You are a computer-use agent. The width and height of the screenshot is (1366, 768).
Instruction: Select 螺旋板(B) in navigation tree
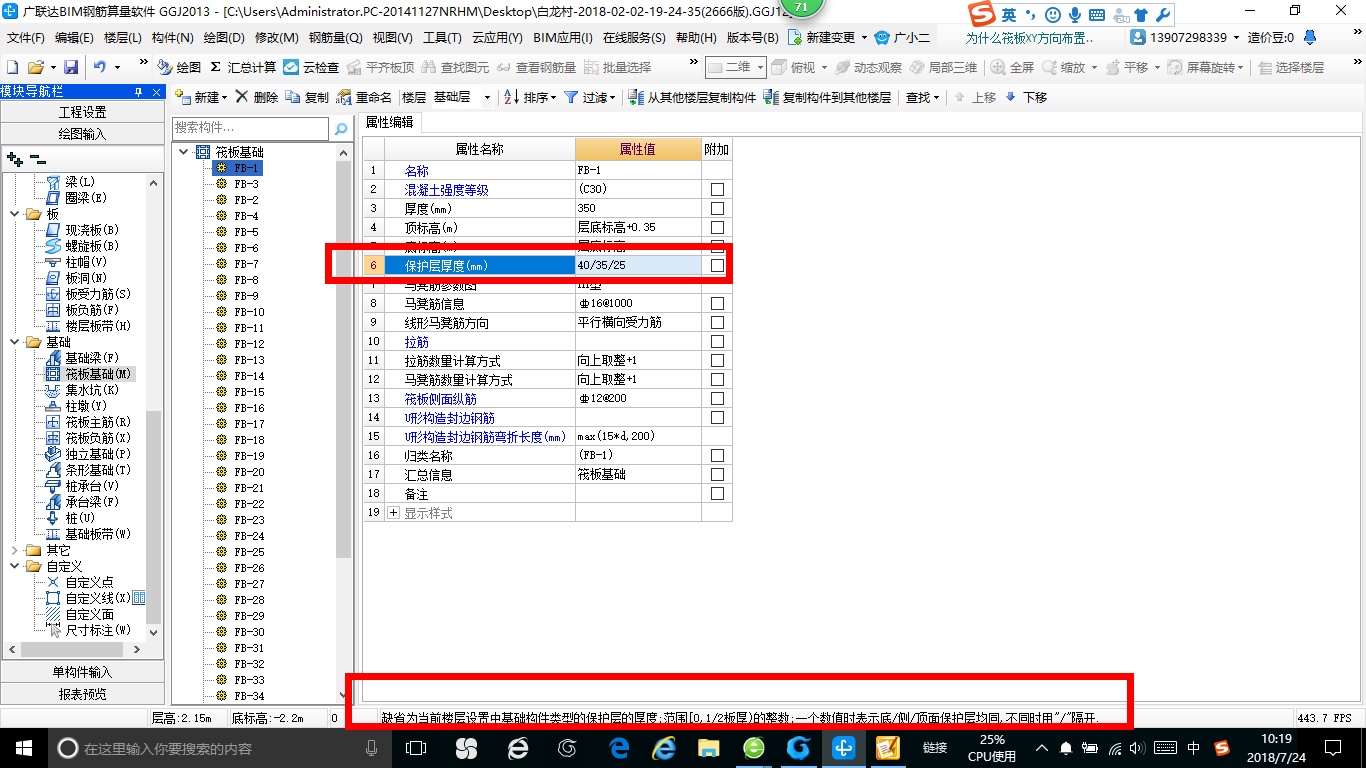[91, 246]
